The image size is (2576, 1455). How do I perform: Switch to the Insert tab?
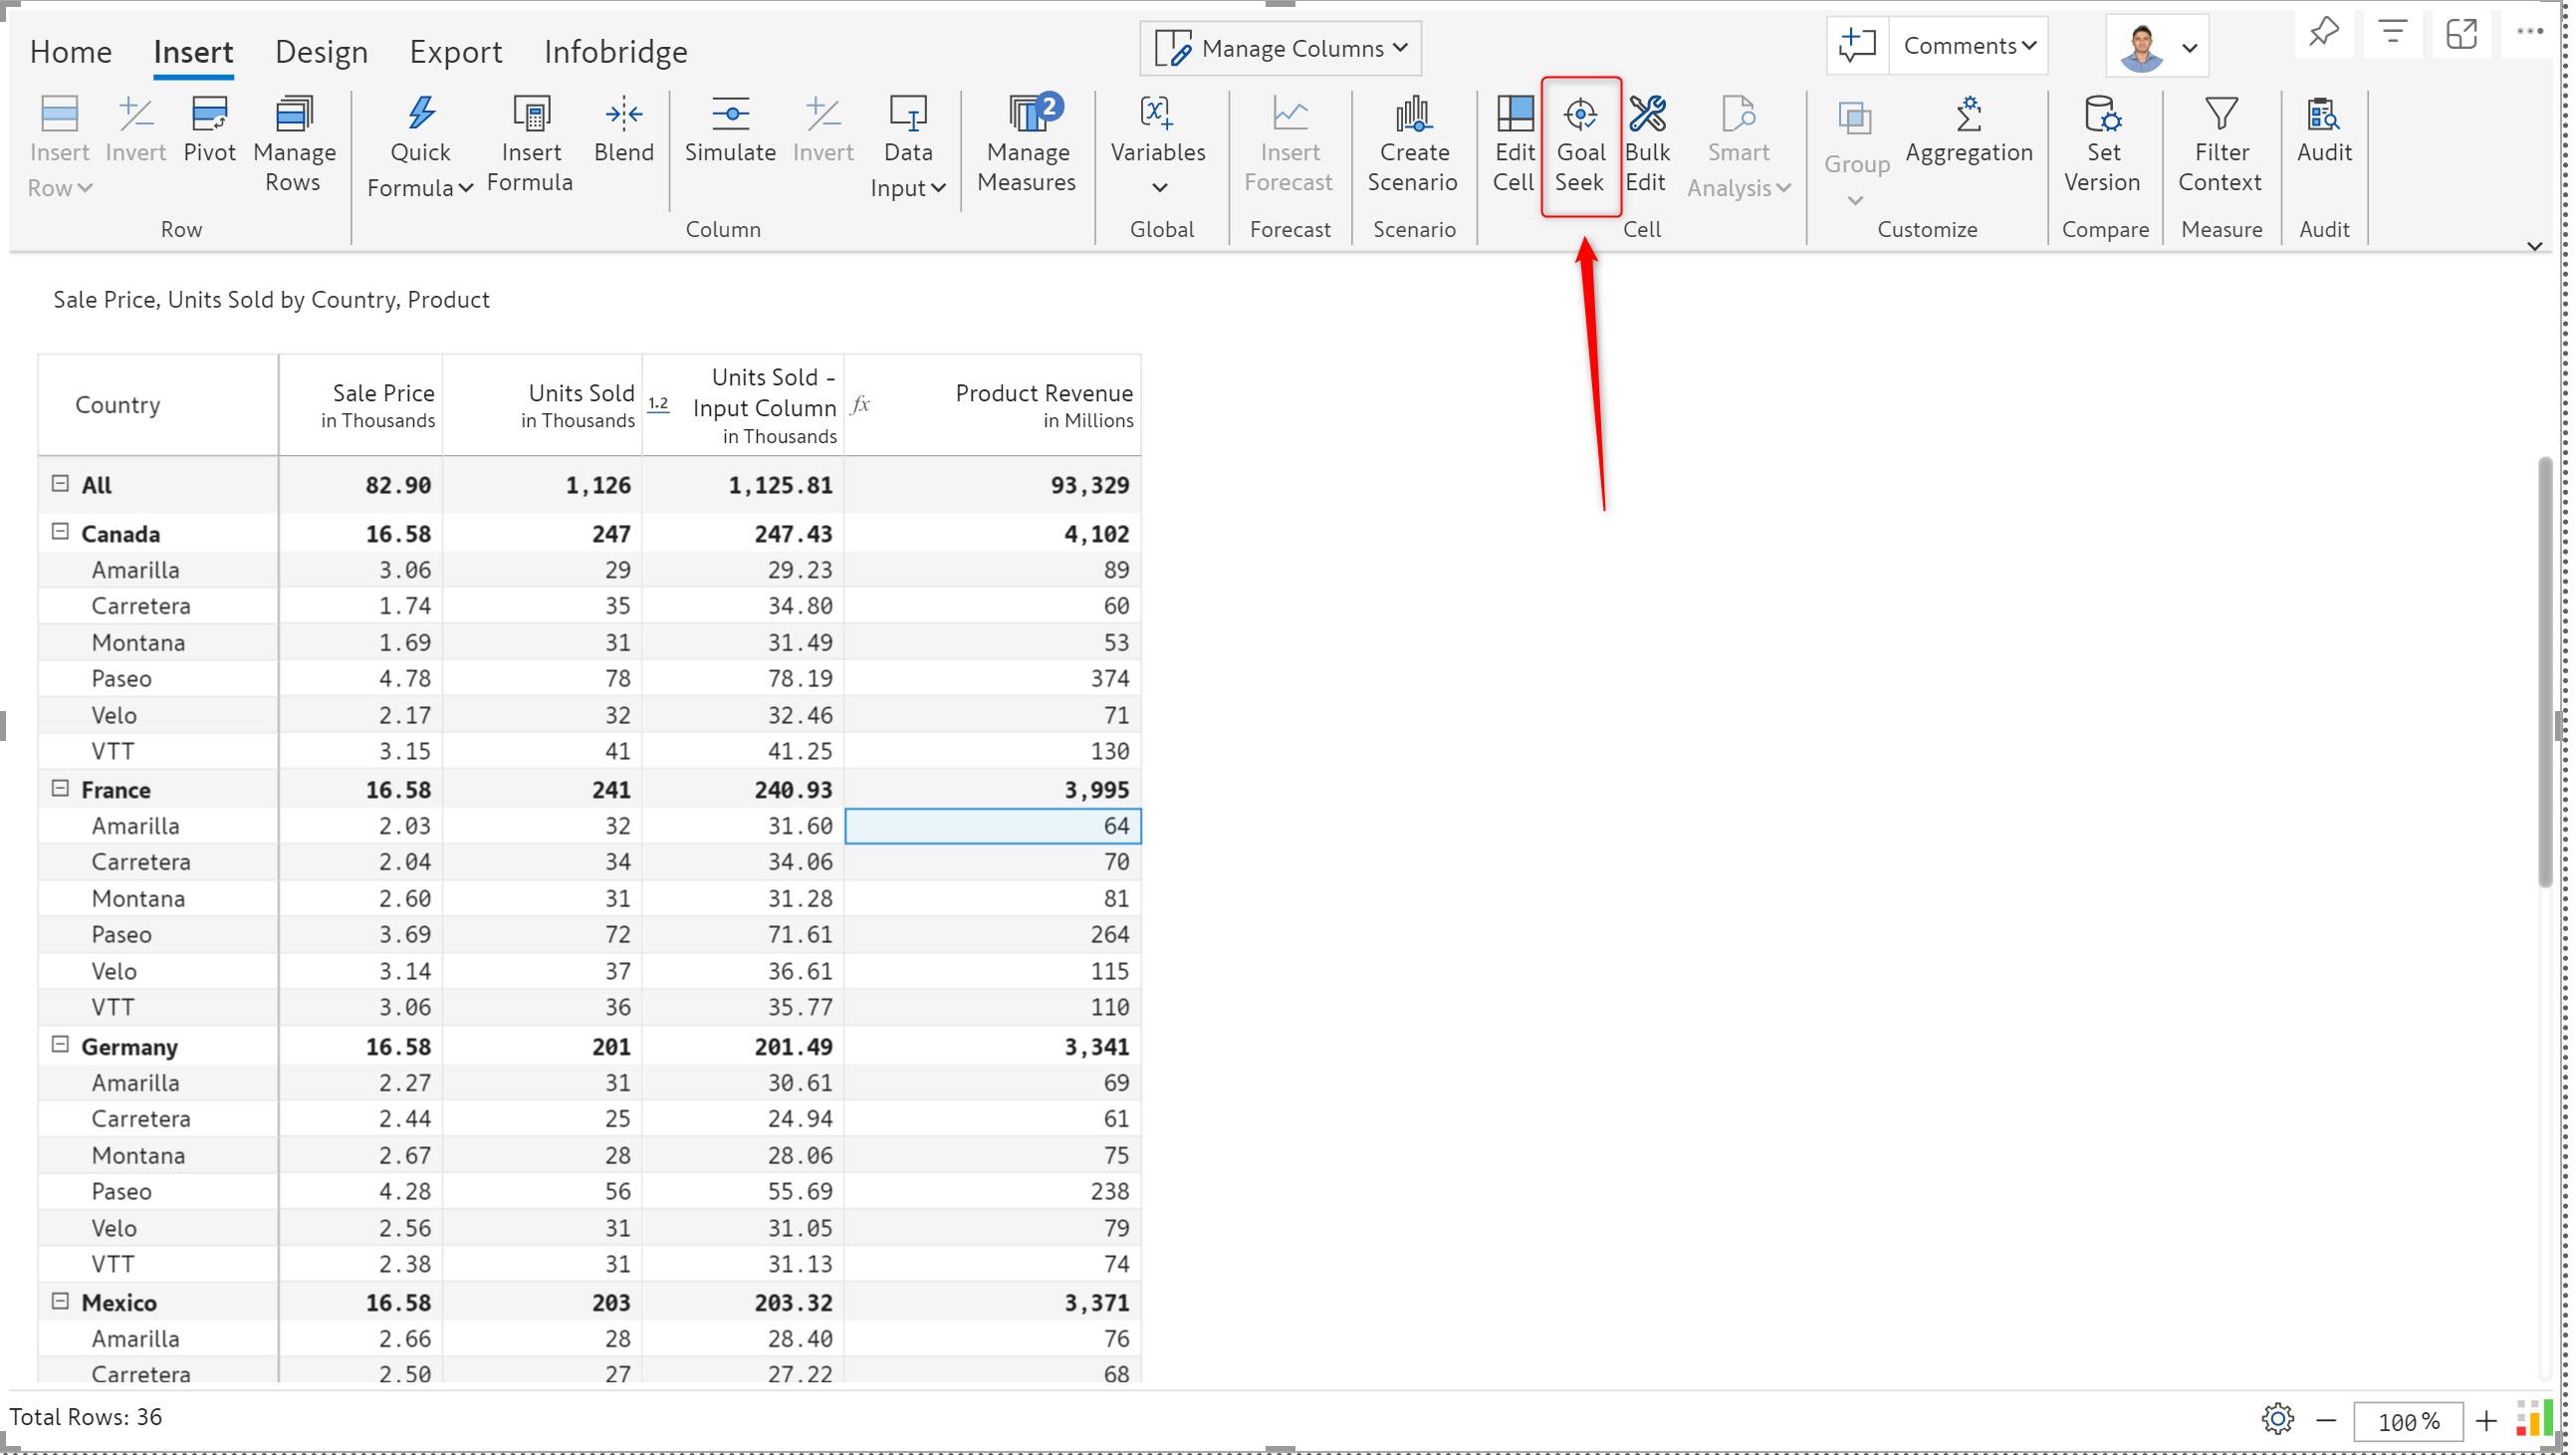pos(193,51)
